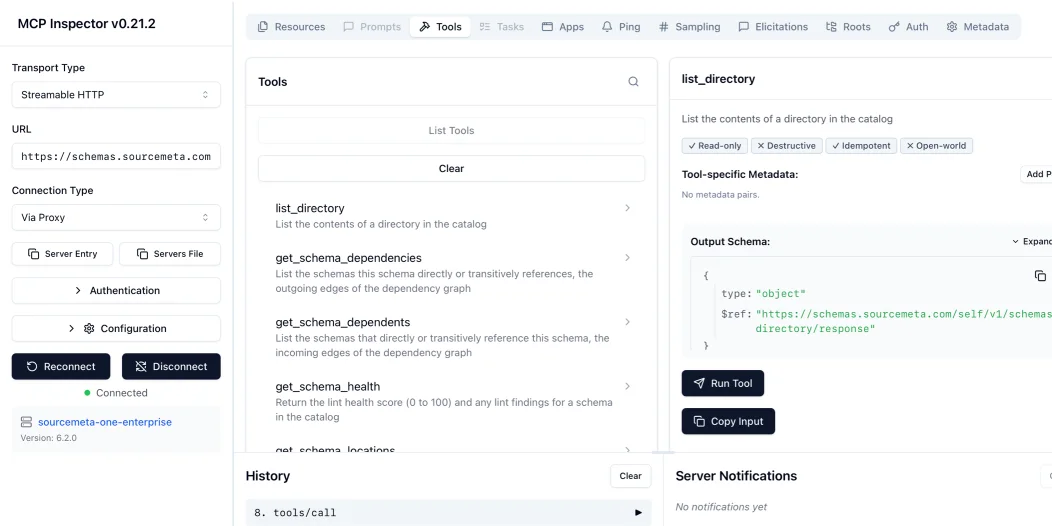1052x526 pixels.
Task: Click the list_directory heading in detail panel
Action: coord(718,79)
